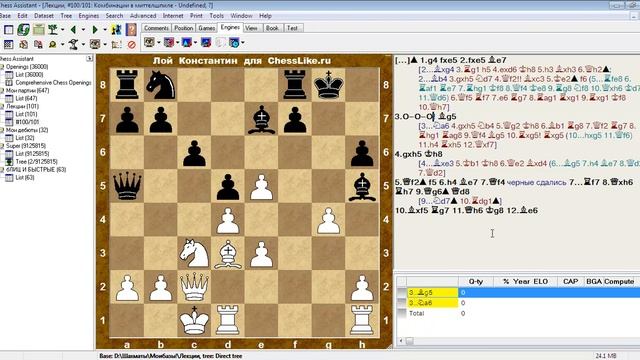Click the paste icon in second toolbar row
The height and width of the screenshot is (360, 640).
click(x=38, y=44)
